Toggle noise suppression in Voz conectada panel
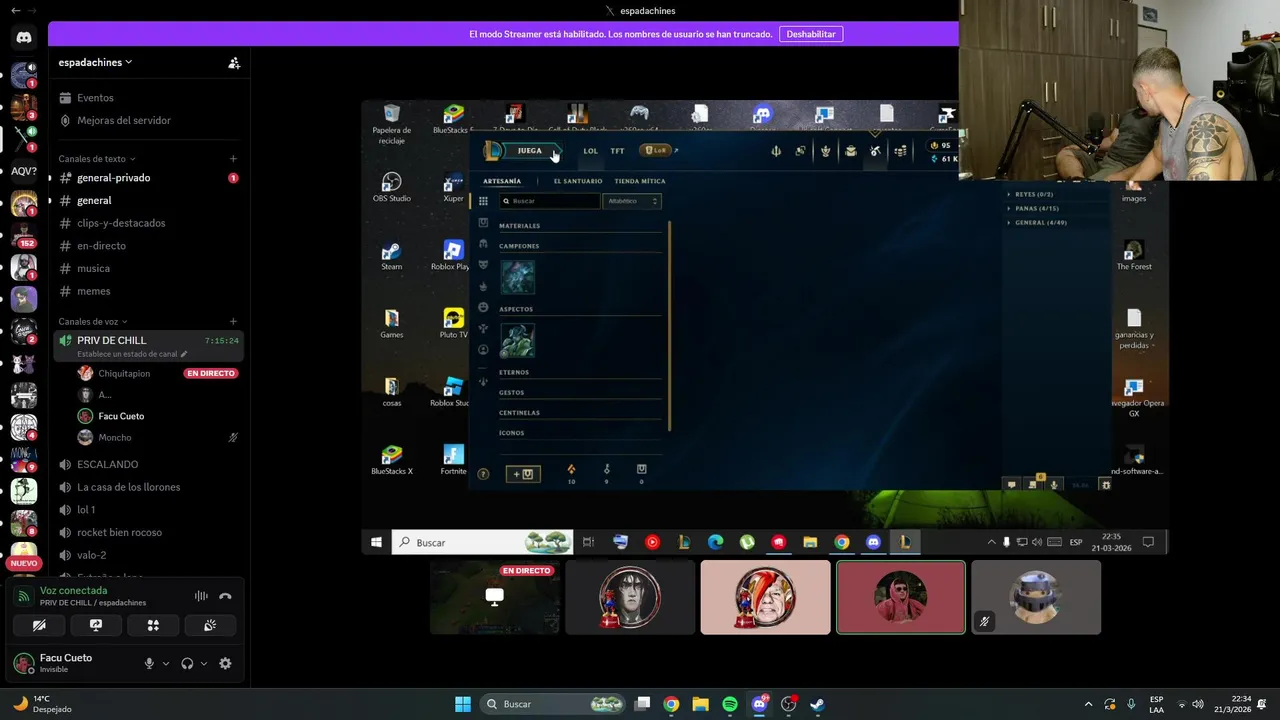Screen dimensions: 1280x720 point(201,596)
